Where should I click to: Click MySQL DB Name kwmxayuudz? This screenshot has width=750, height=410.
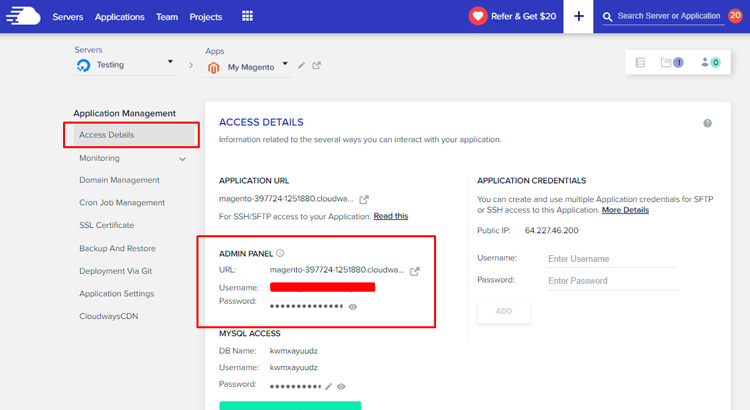[294, 351]
